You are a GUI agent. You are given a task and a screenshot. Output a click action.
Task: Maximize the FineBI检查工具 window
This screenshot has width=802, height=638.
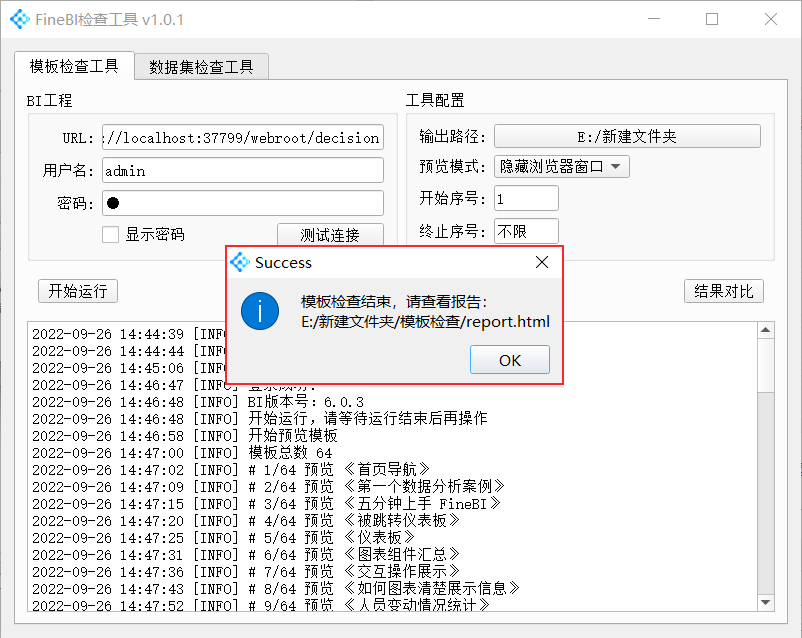click(712, 19)
